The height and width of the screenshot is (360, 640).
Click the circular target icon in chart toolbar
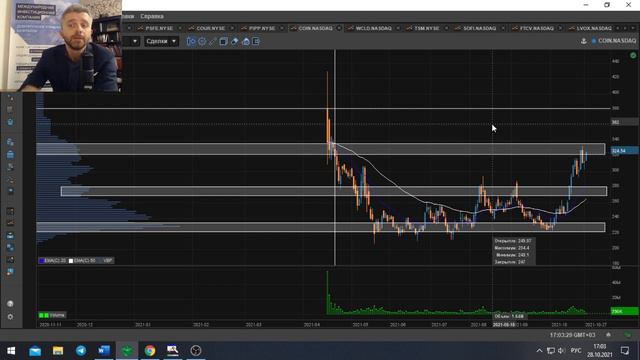point(202,41)
